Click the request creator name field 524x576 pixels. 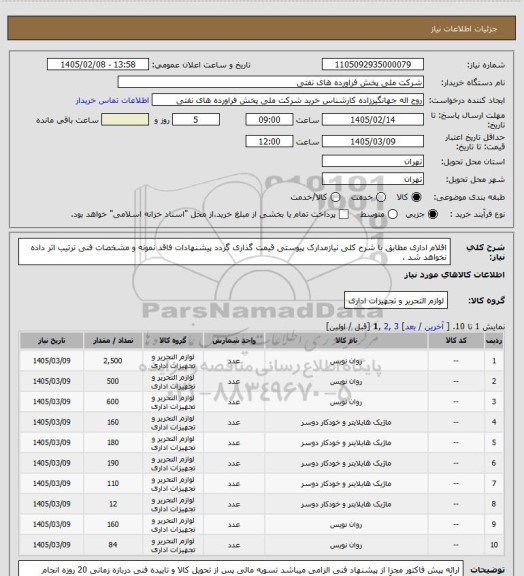(288, 100)
